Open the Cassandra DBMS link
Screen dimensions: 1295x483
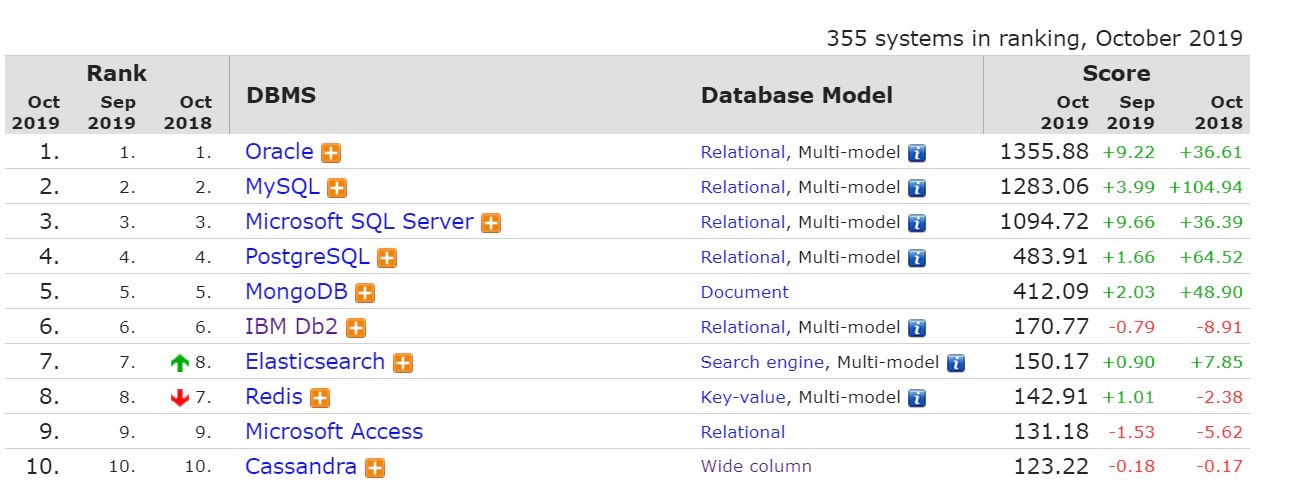pyautogui.click(x=301, y=467)
